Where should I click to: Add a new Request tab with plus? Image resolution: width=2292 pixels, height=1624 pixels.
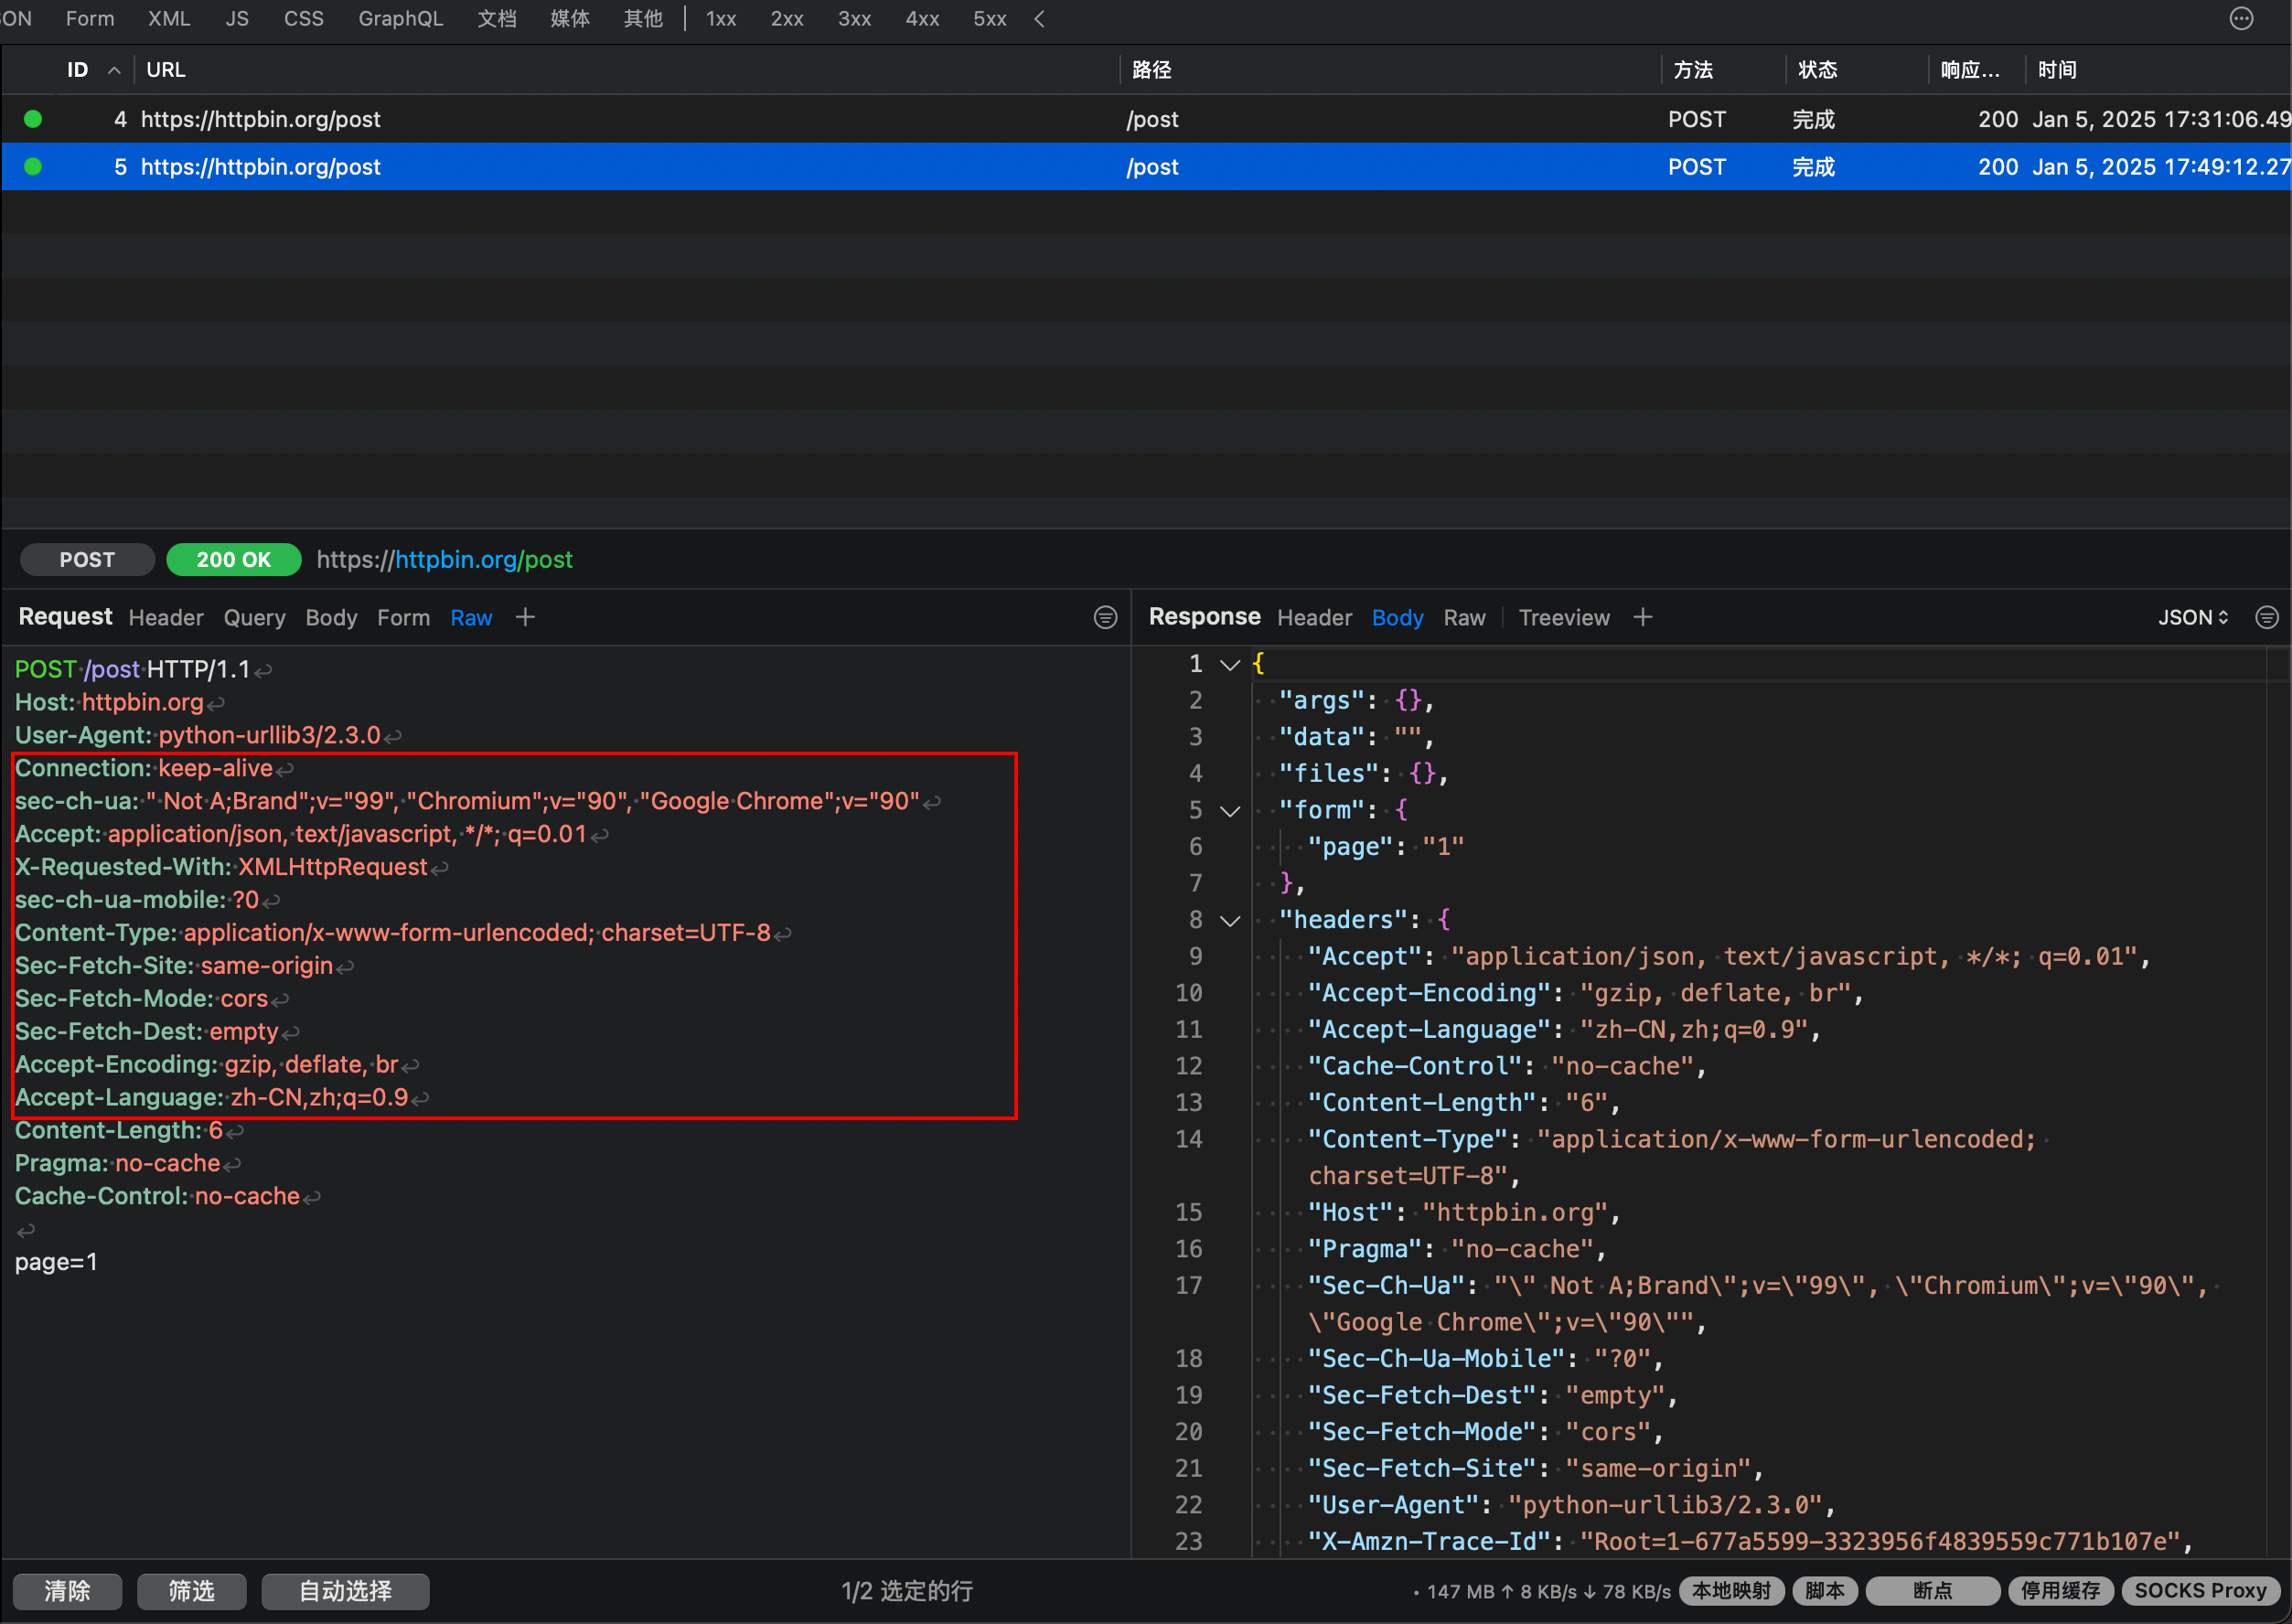pos(525,618)
